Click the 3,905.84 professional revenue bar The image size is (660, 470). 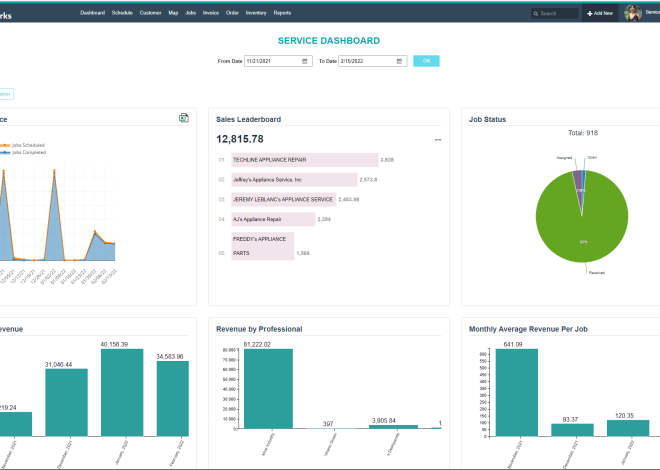[x=394, y=427]
